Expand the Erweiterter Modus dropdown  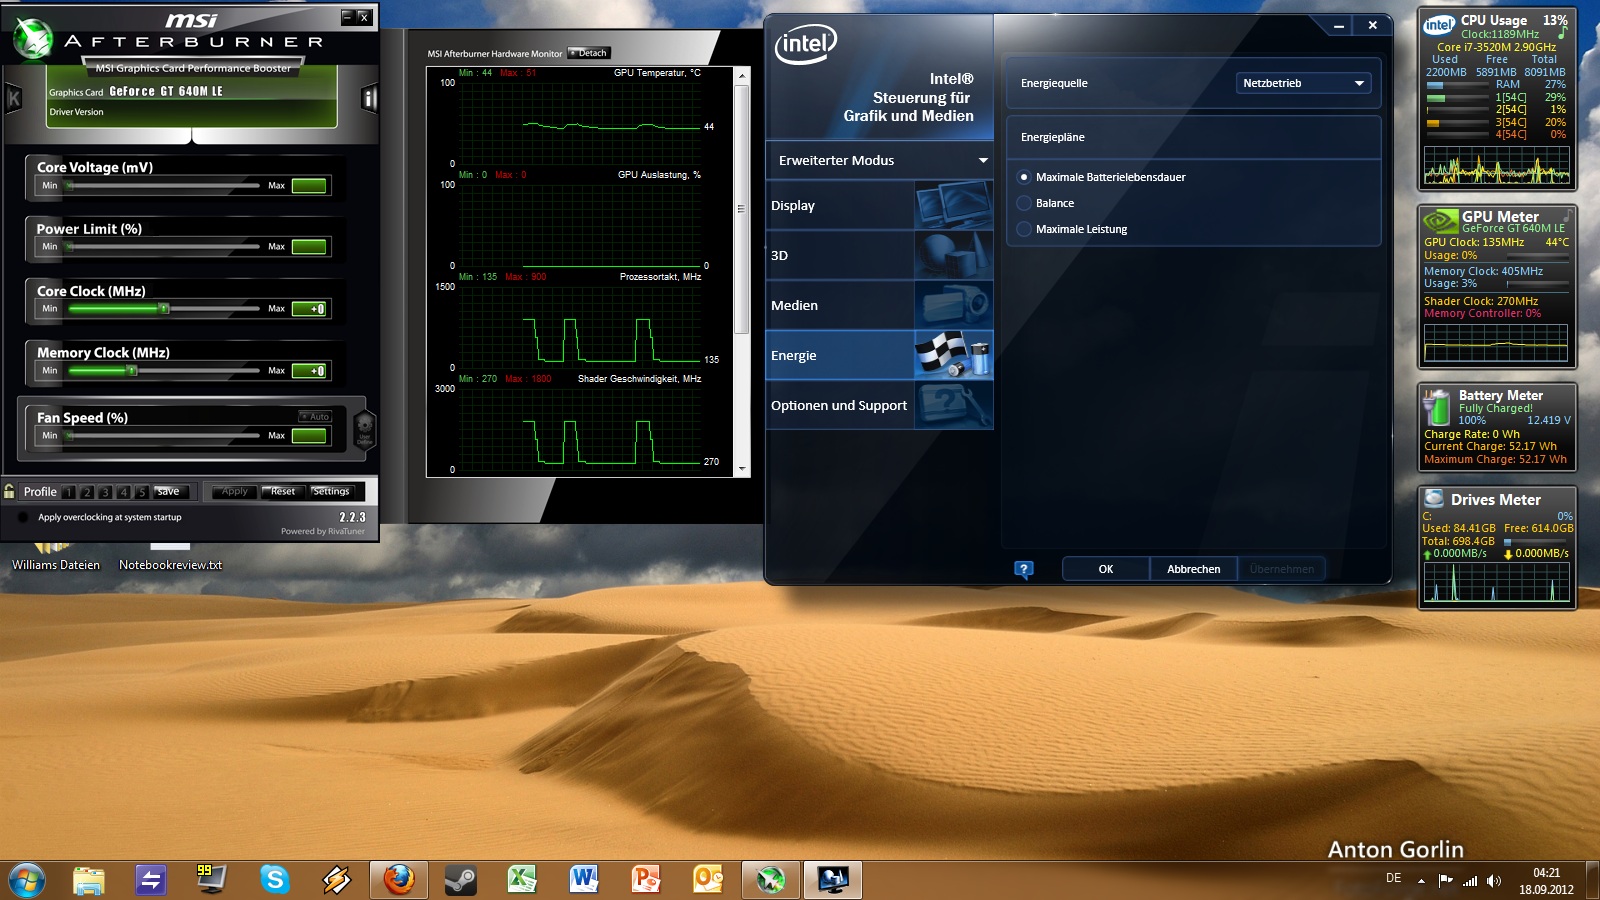click(879, 160)
